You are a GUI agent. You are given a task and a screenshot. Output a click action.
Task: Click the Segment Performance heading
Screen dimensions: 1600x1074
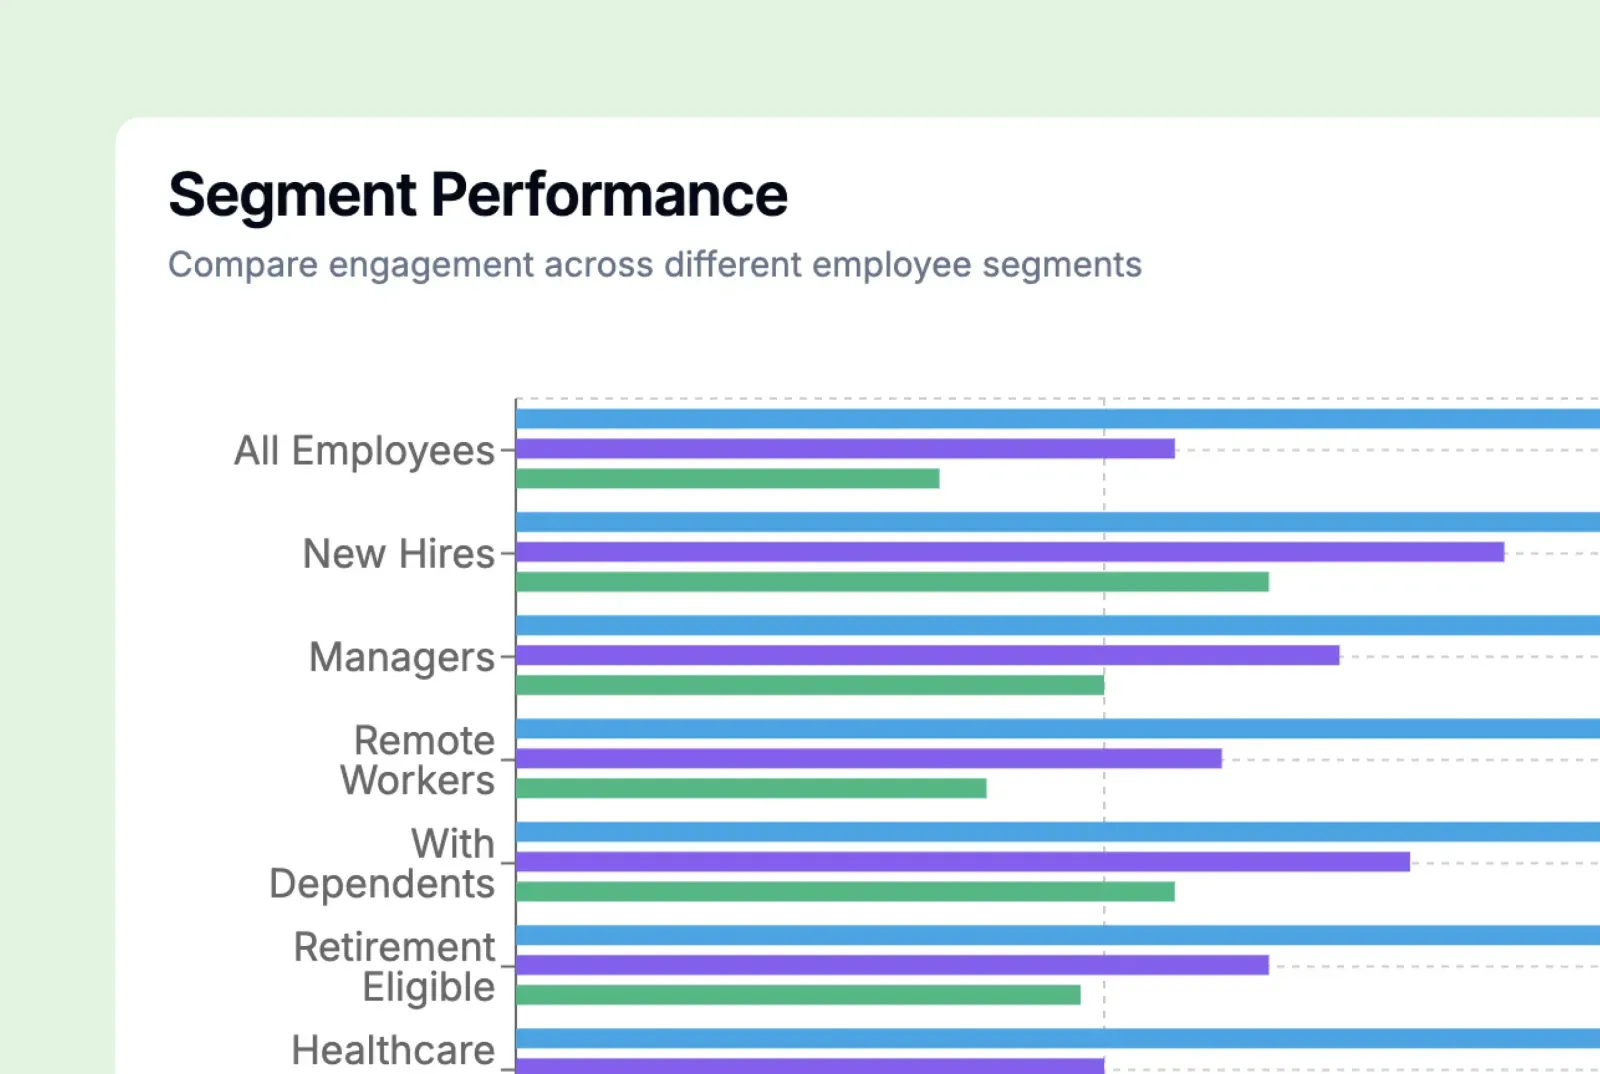(x=478, y=194)
